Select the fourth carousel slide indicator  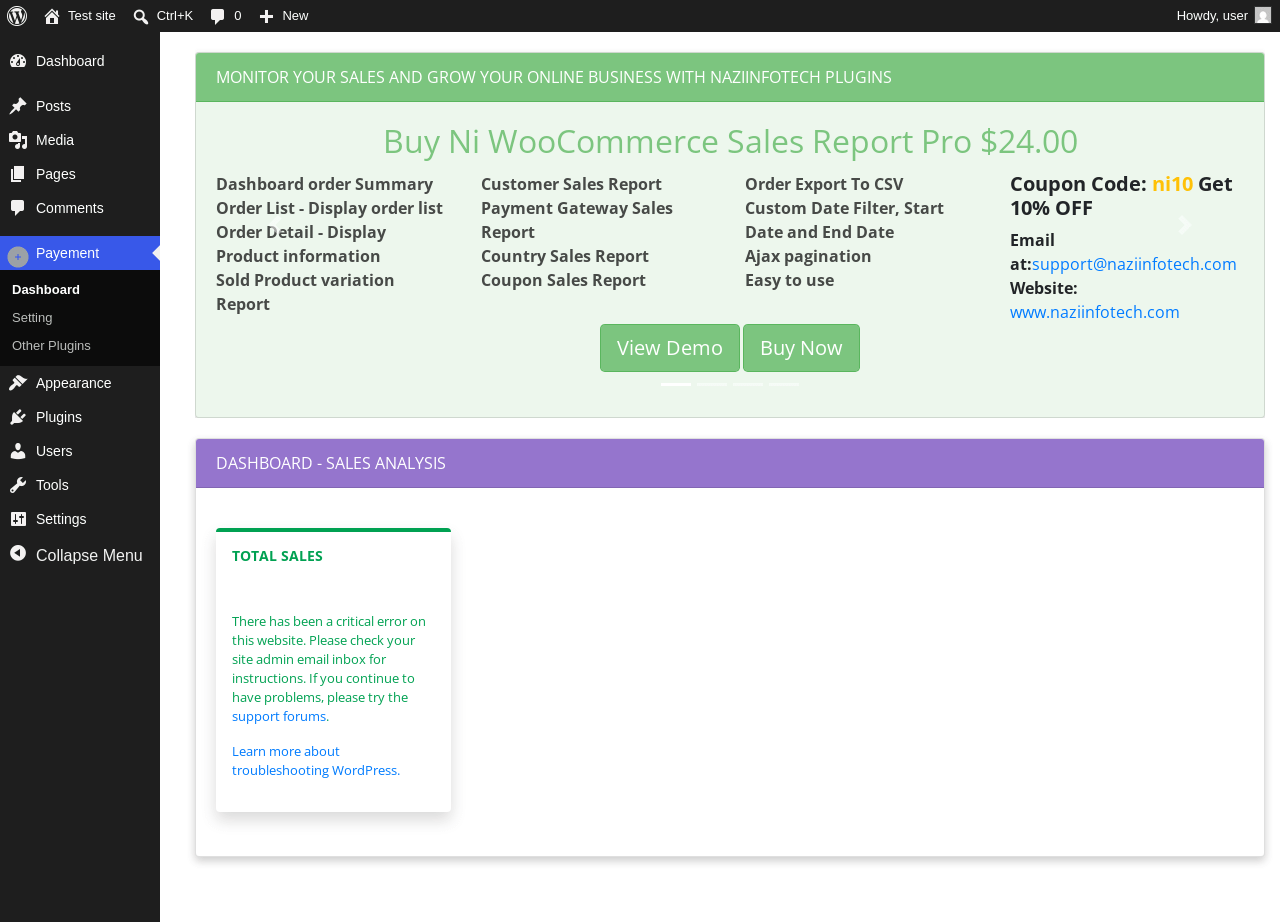(x=784, y=384)
